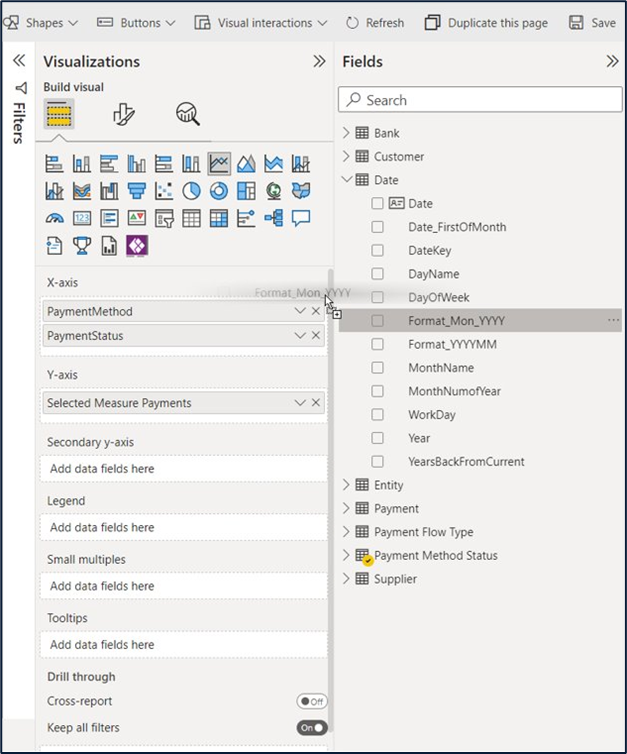Expand the Payment Flow Type table
This screenshot has width=627, height=754.
click(x=346, y=532)
